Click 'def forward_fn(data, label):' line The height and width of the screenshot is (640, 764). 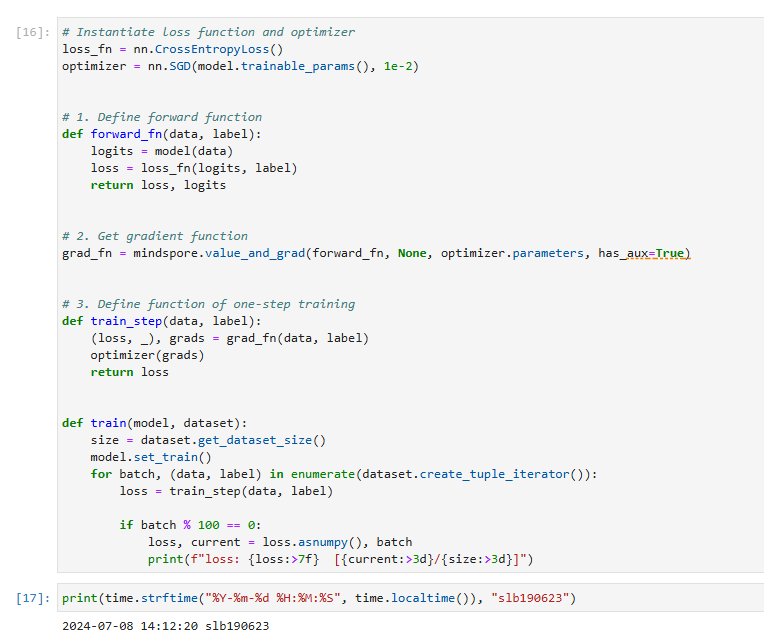(x=162, y=134)
